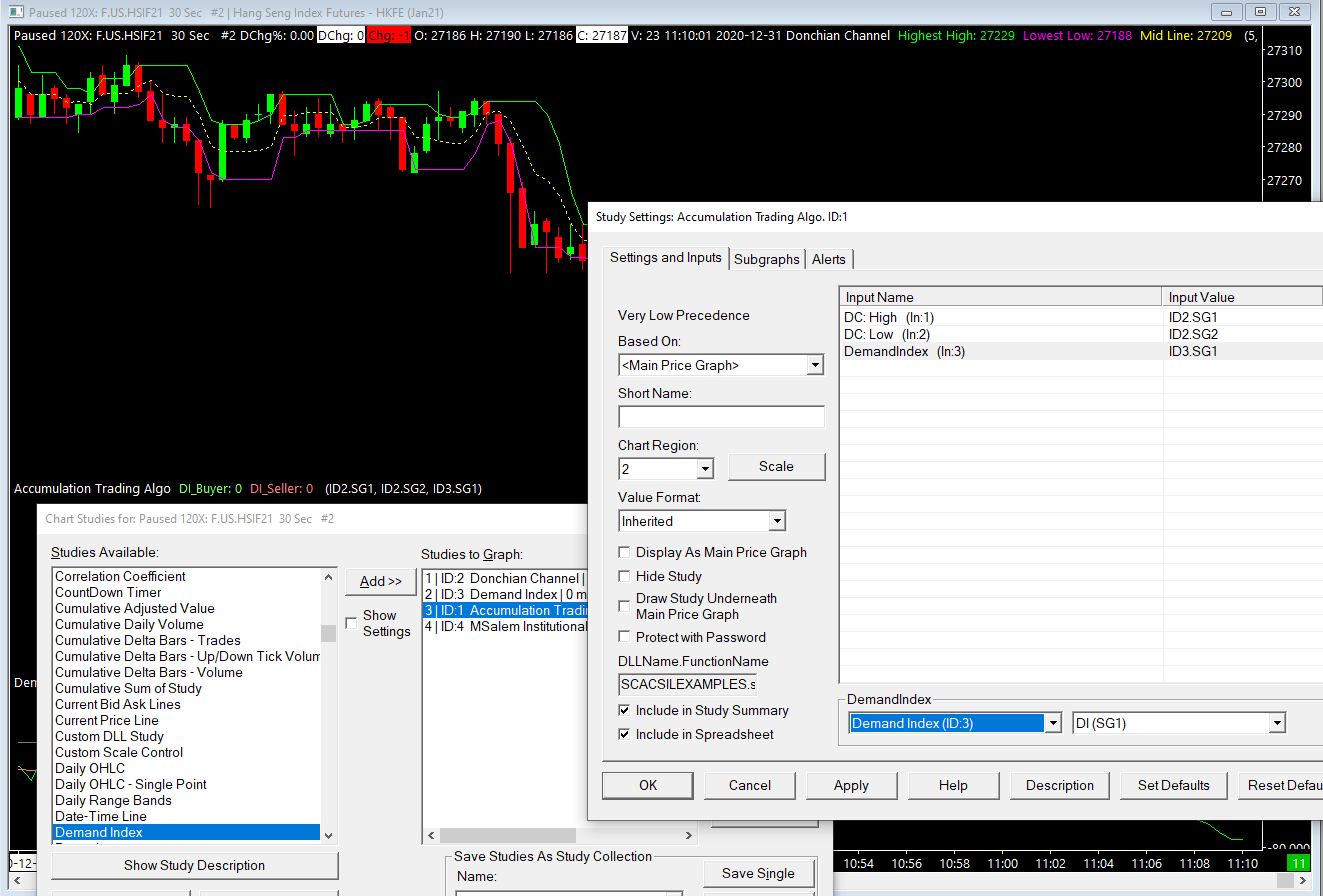
Task: Click Studies Available scrollbar down arrow
Action: 329,835
